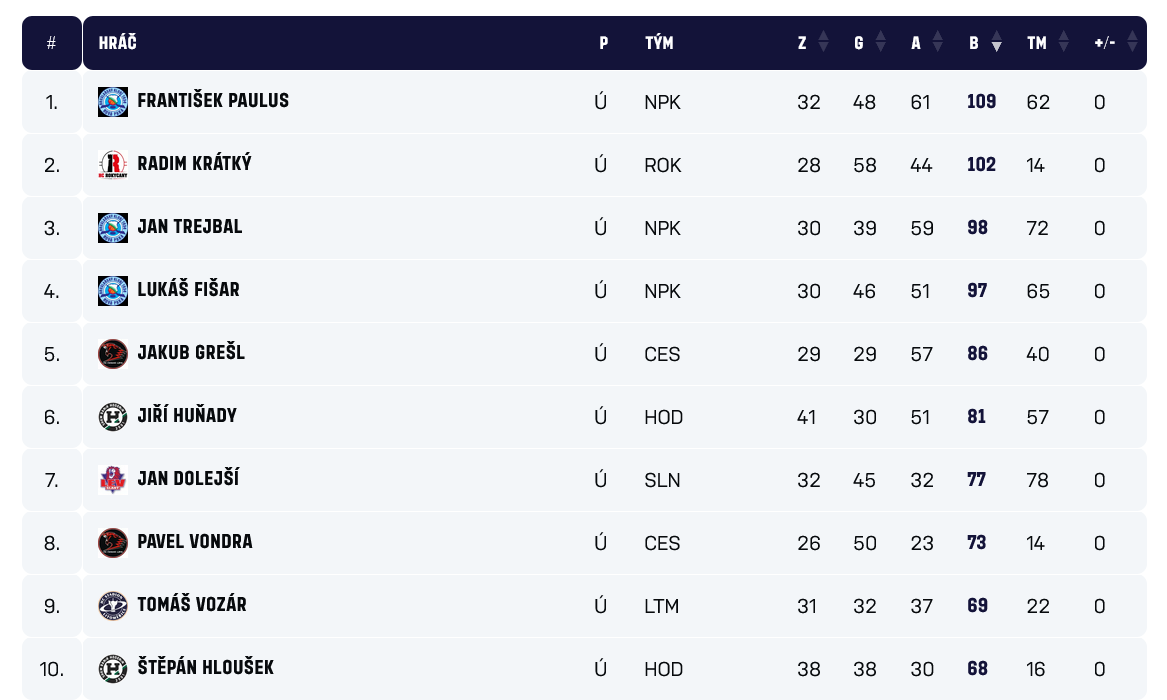This screenshot has width=1167, height=700.
Task: Click Štěpán Hloušek's team logo icon
Action: (x=113, y=669)
